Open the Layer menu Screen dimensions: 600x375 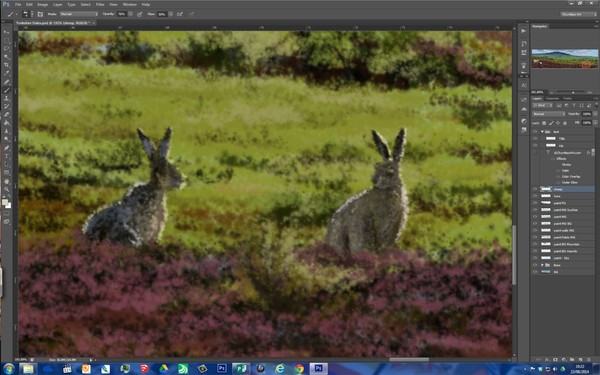coord(57,5)
